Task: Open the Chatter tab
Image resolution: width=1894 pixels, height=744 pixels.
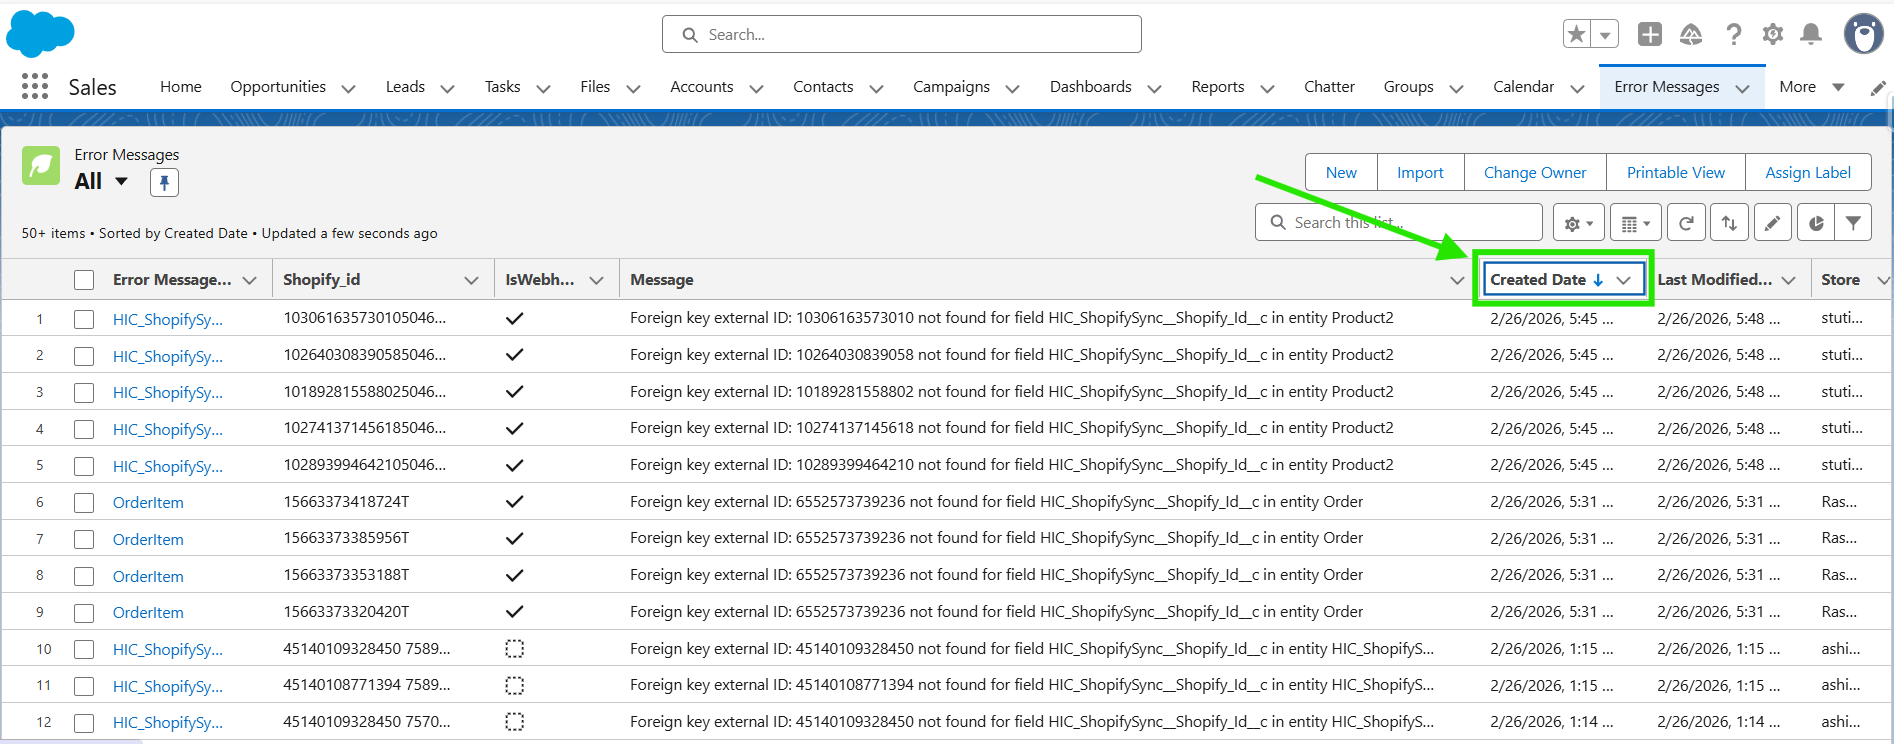Action: point(1329,87)
